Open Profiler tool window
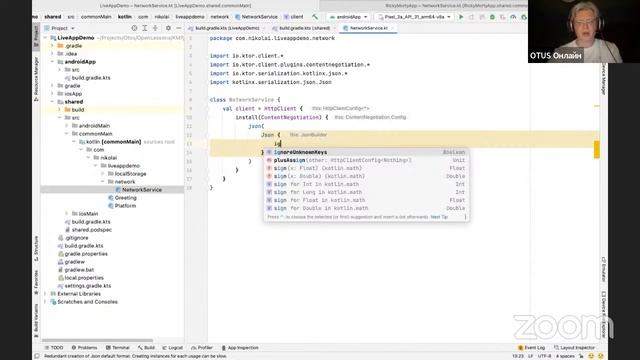The height and width of the screenshot is (360, 640). [202, 348]
